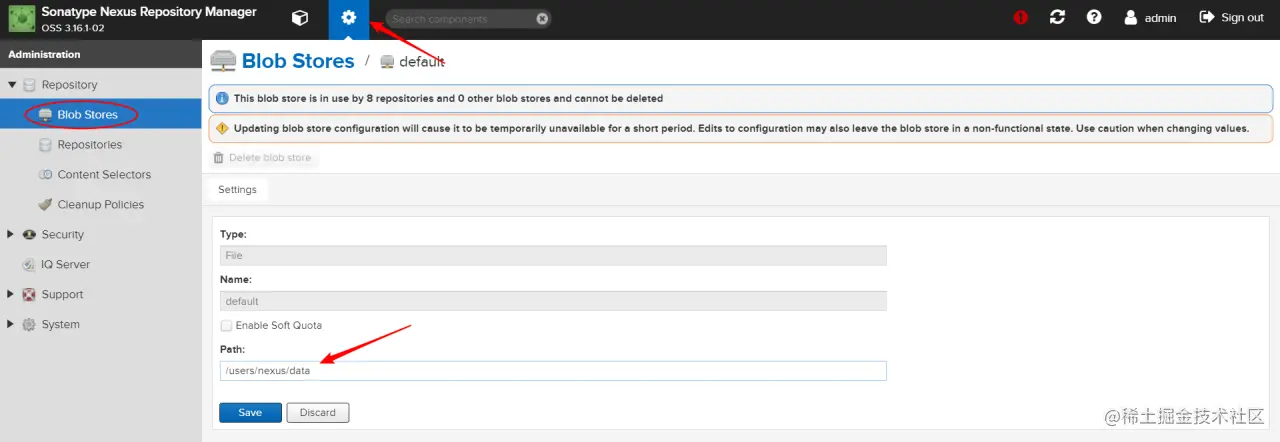Click the IQ Server icon
1280x442 pixels.
click(29, 265)
